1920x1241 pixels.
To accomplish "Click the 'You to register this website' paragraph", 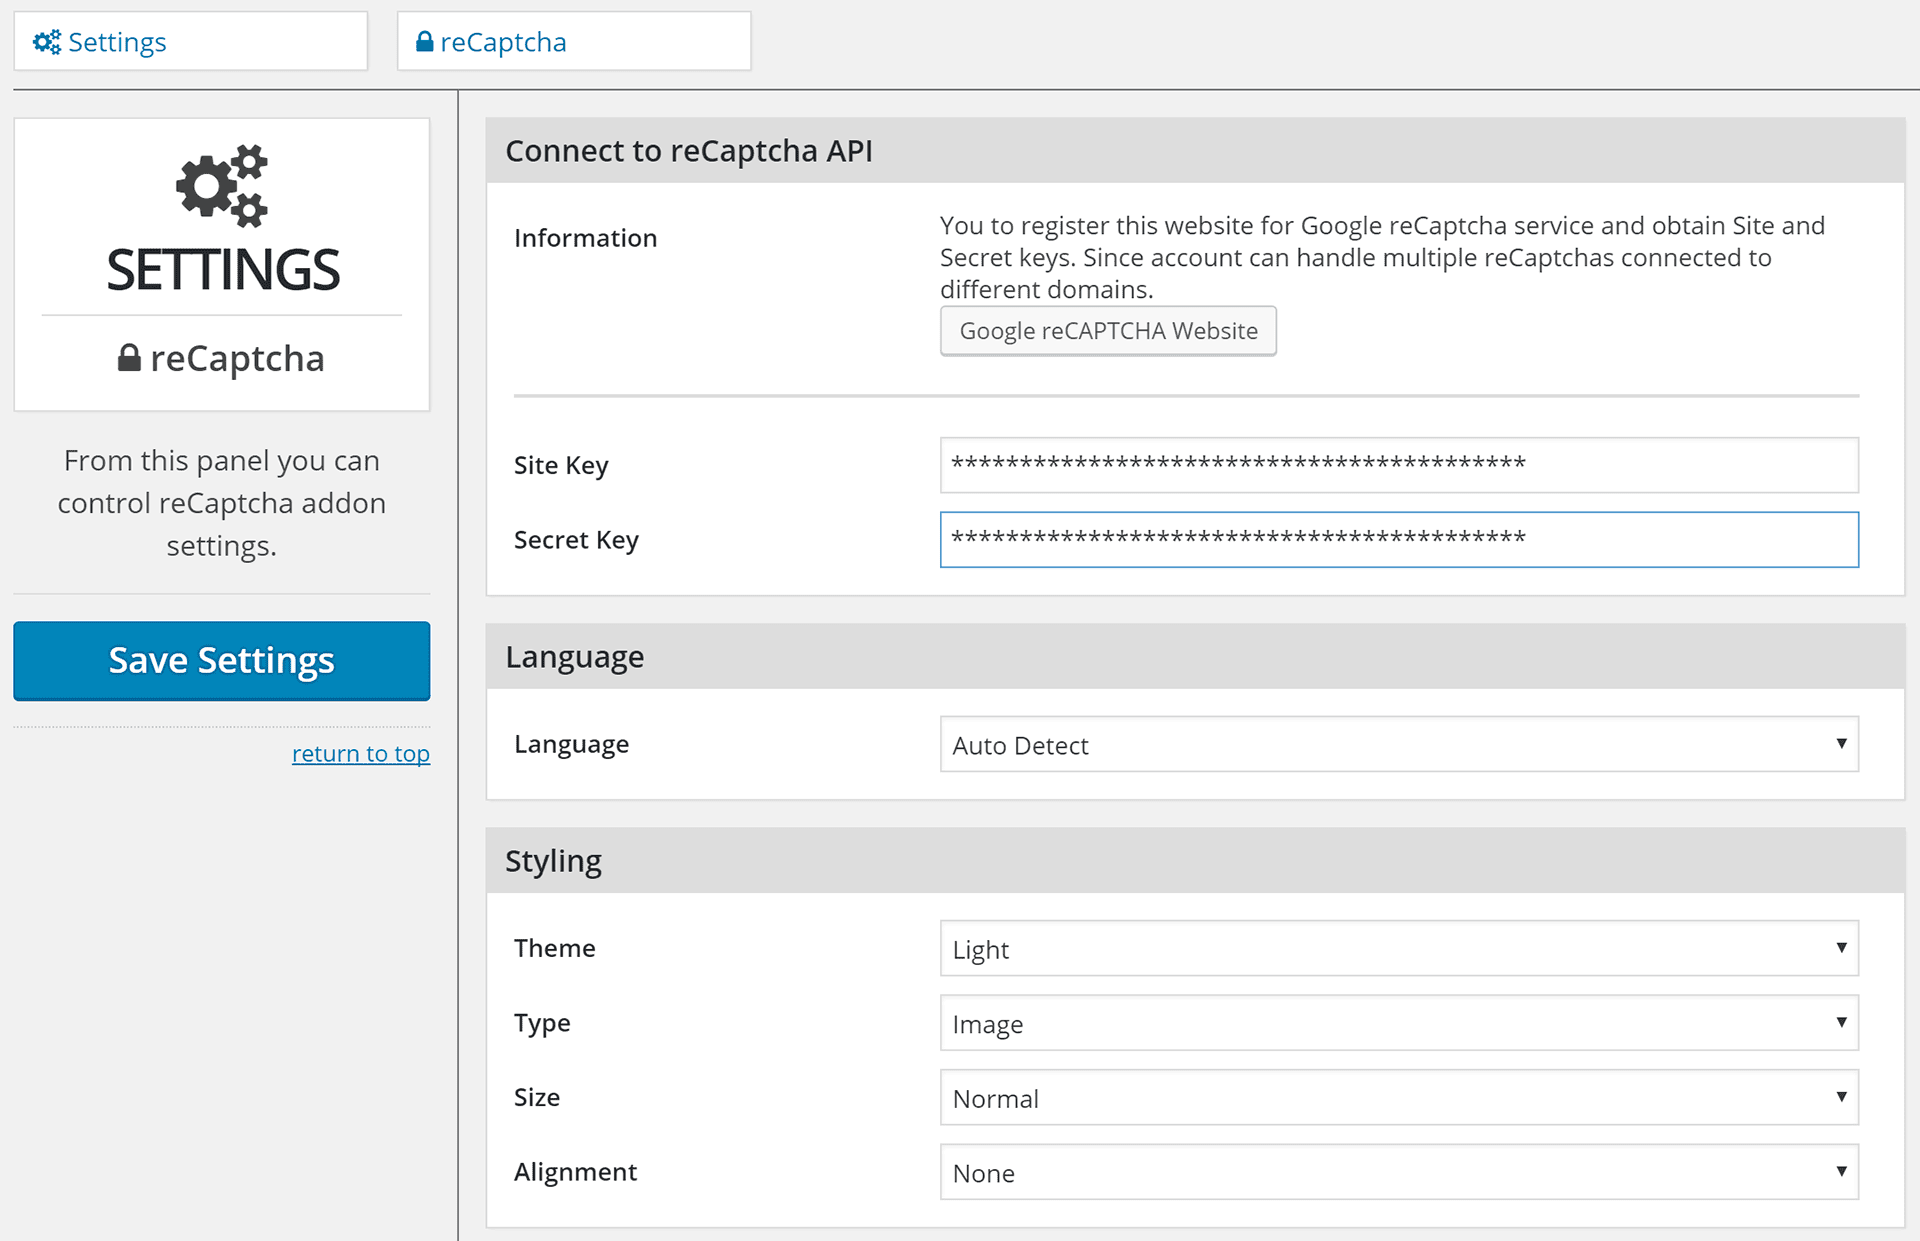I will click(x=1382, y=258).
